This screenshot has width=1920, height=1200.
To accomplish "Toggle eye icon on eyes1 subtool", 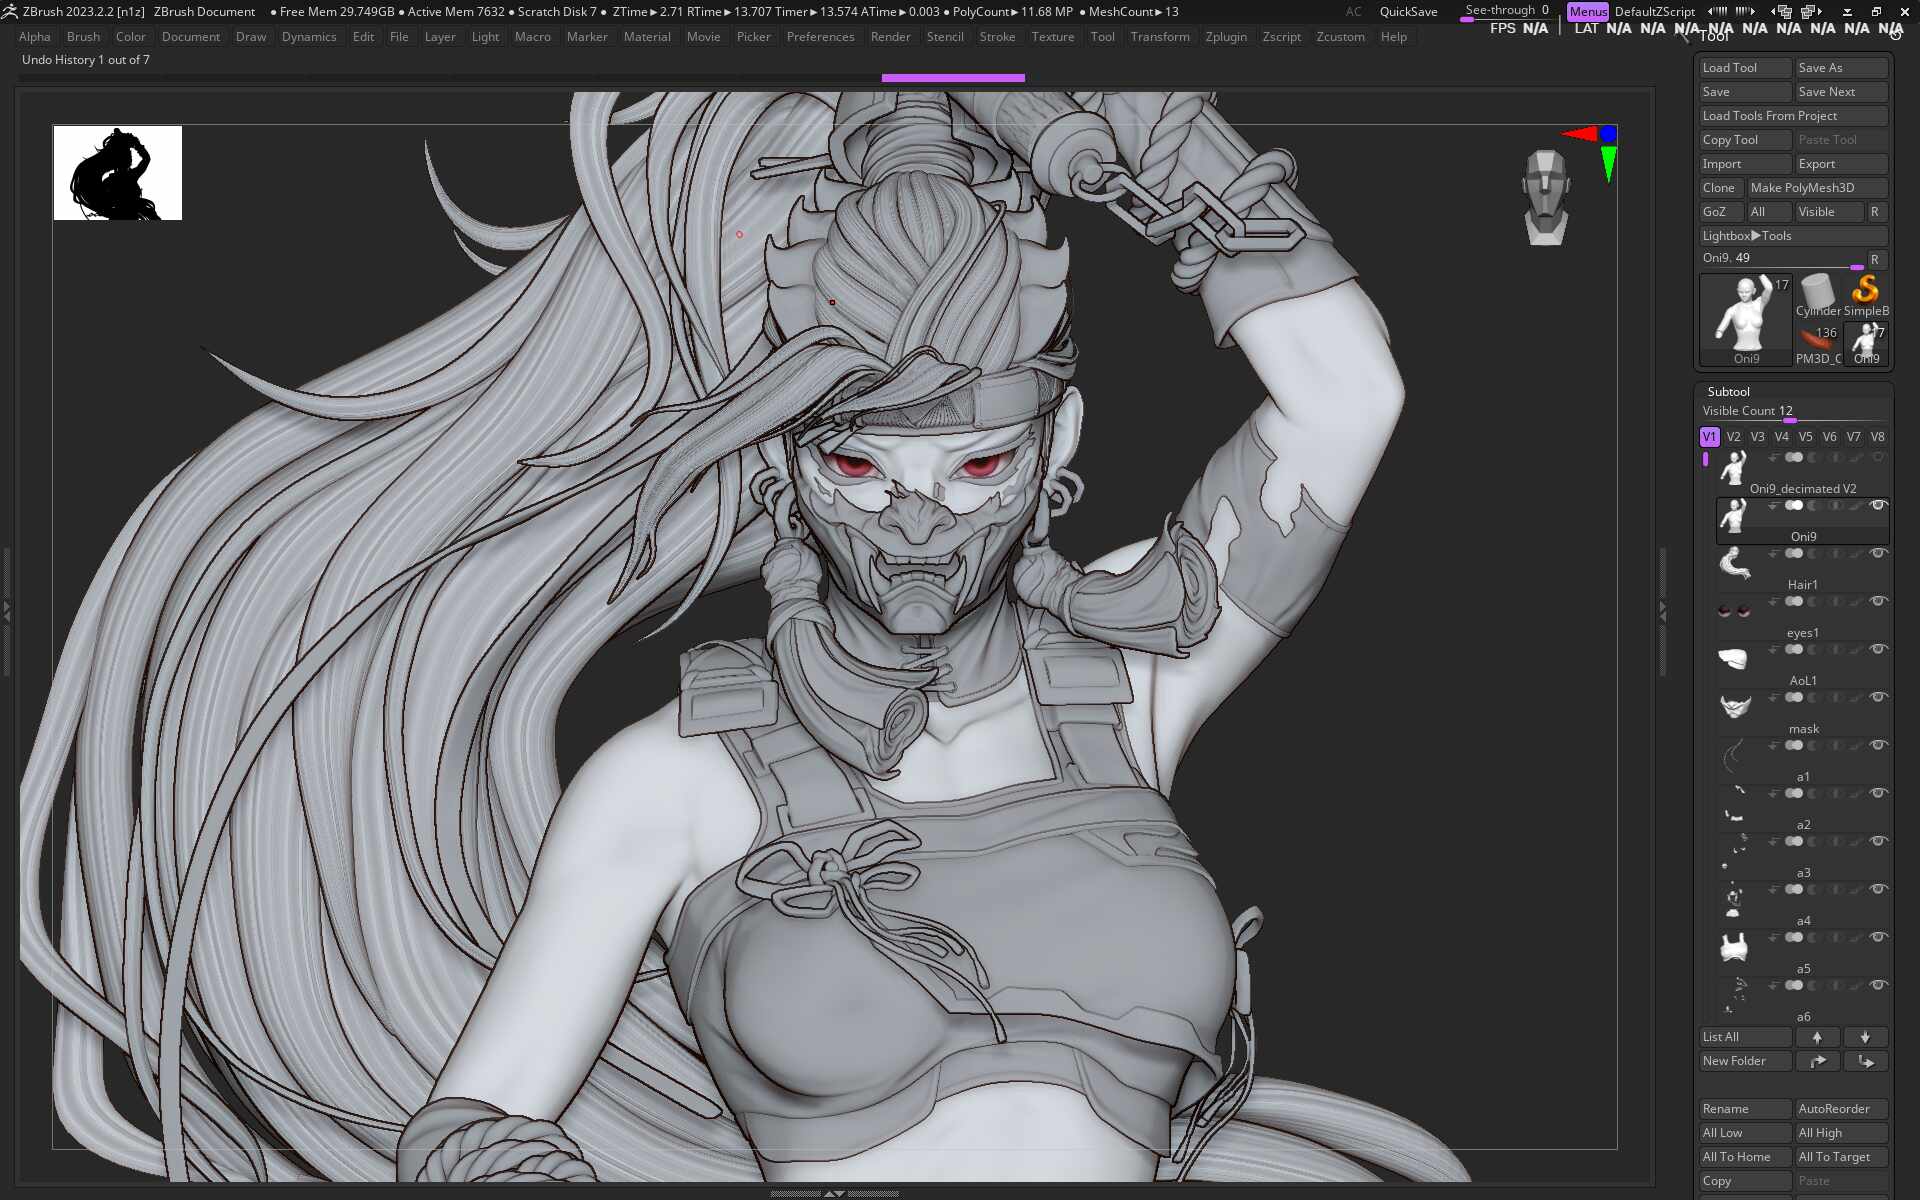I will pos(1878,601).
